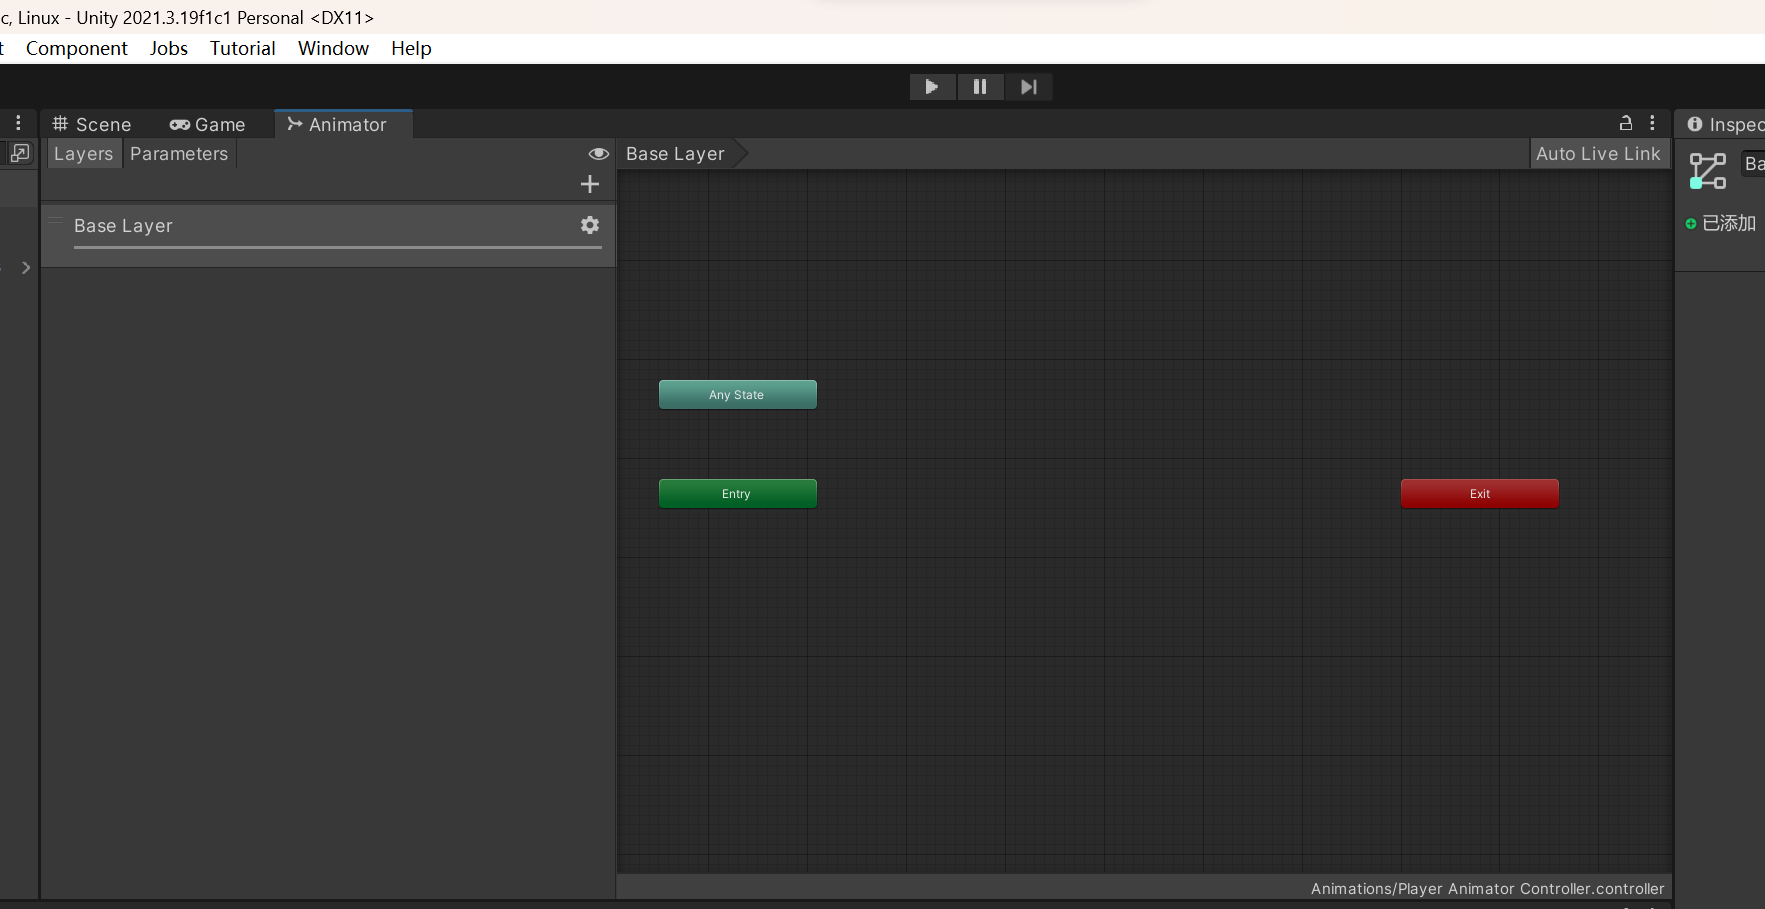Add a new layer with plus icon
This screenshot has height=909, width=1765.
(x=590, y=184)
